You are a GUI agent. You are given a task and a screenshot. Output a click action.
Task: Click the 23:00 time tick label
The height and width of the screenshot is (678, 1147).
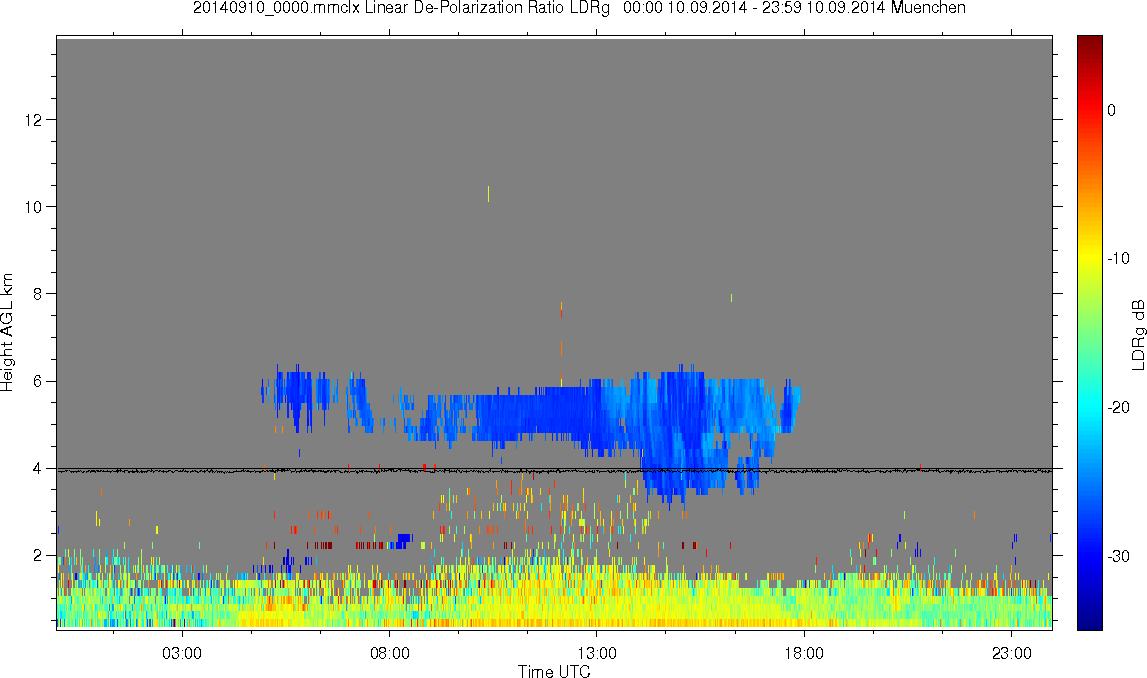1012,652
